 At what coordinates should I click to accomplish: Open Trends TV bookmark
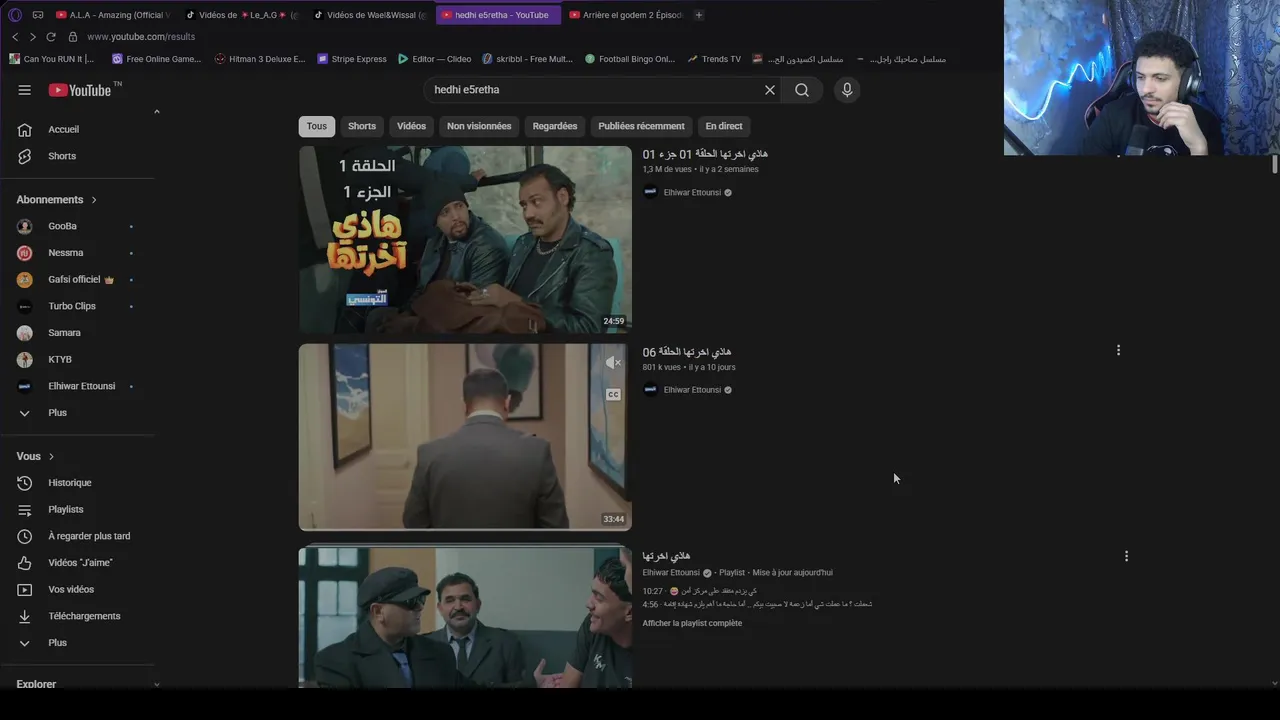pos(714,59)
